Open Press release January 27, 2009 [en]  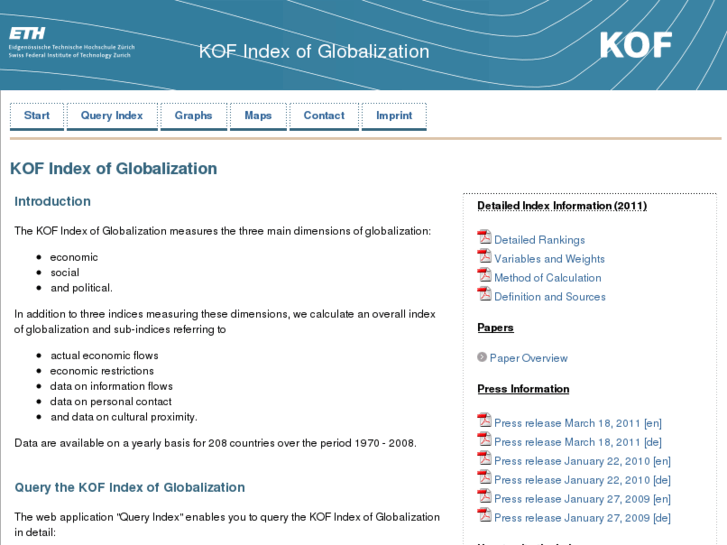[x=582, y=500]
